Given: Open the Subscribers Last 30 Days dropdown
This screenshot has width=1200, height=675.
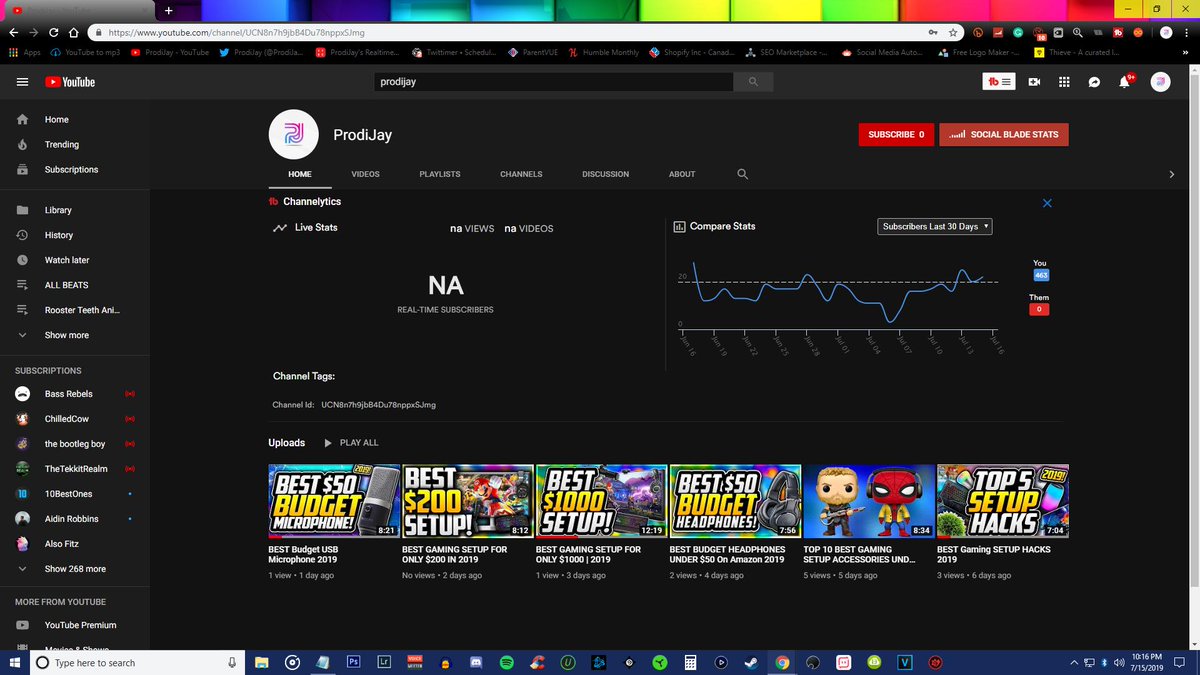Looking at the screenshot, I should (935, 227).
